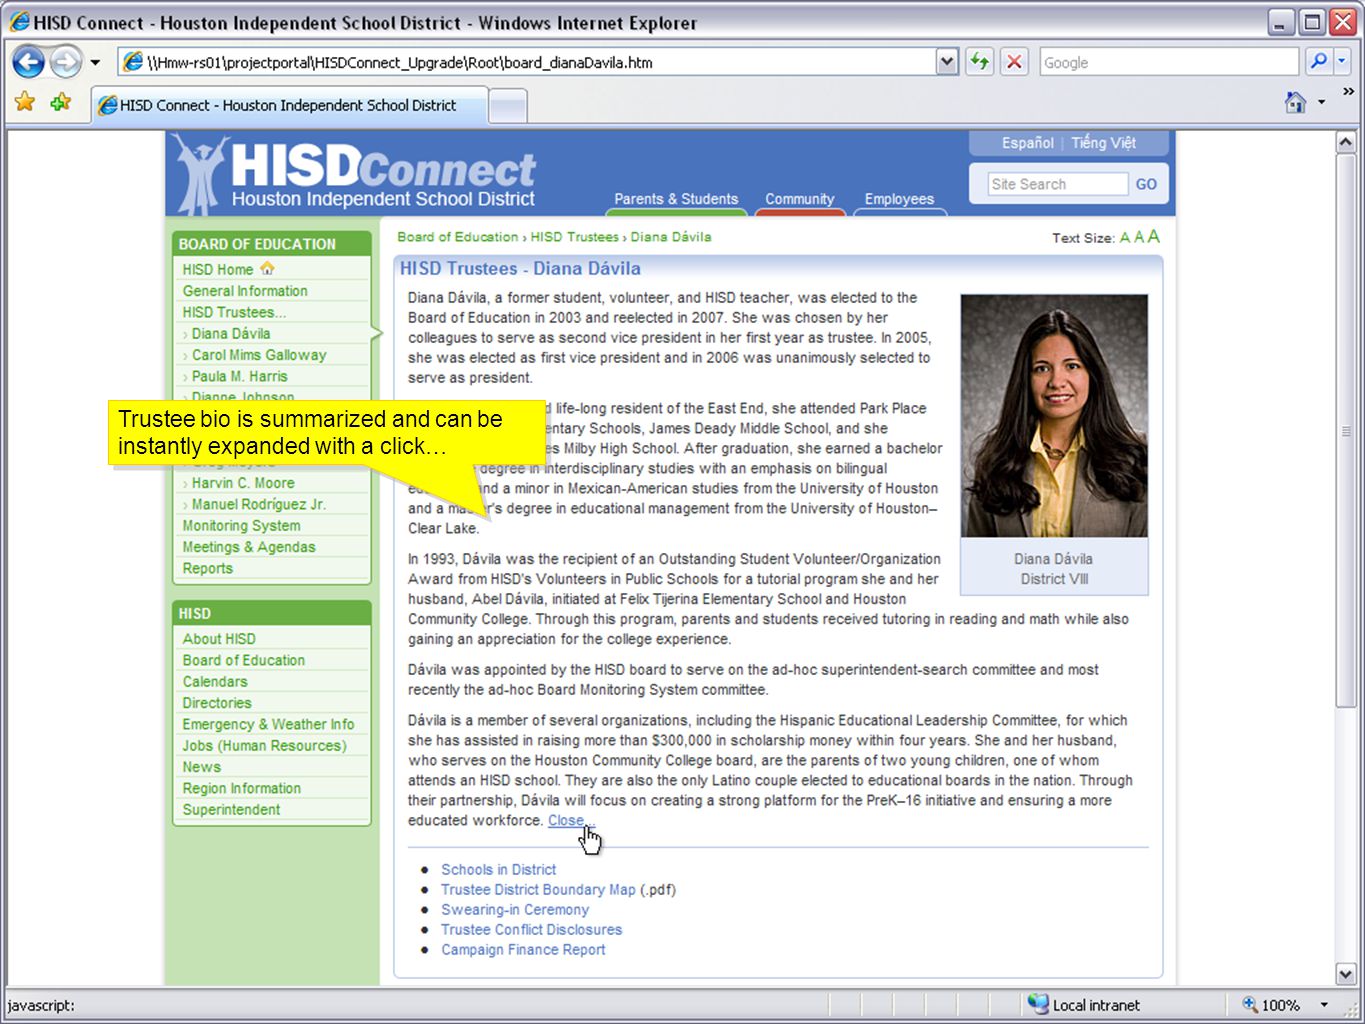Click the Site Search text field
The image size is (1365, 1024).
point(1057,184)
